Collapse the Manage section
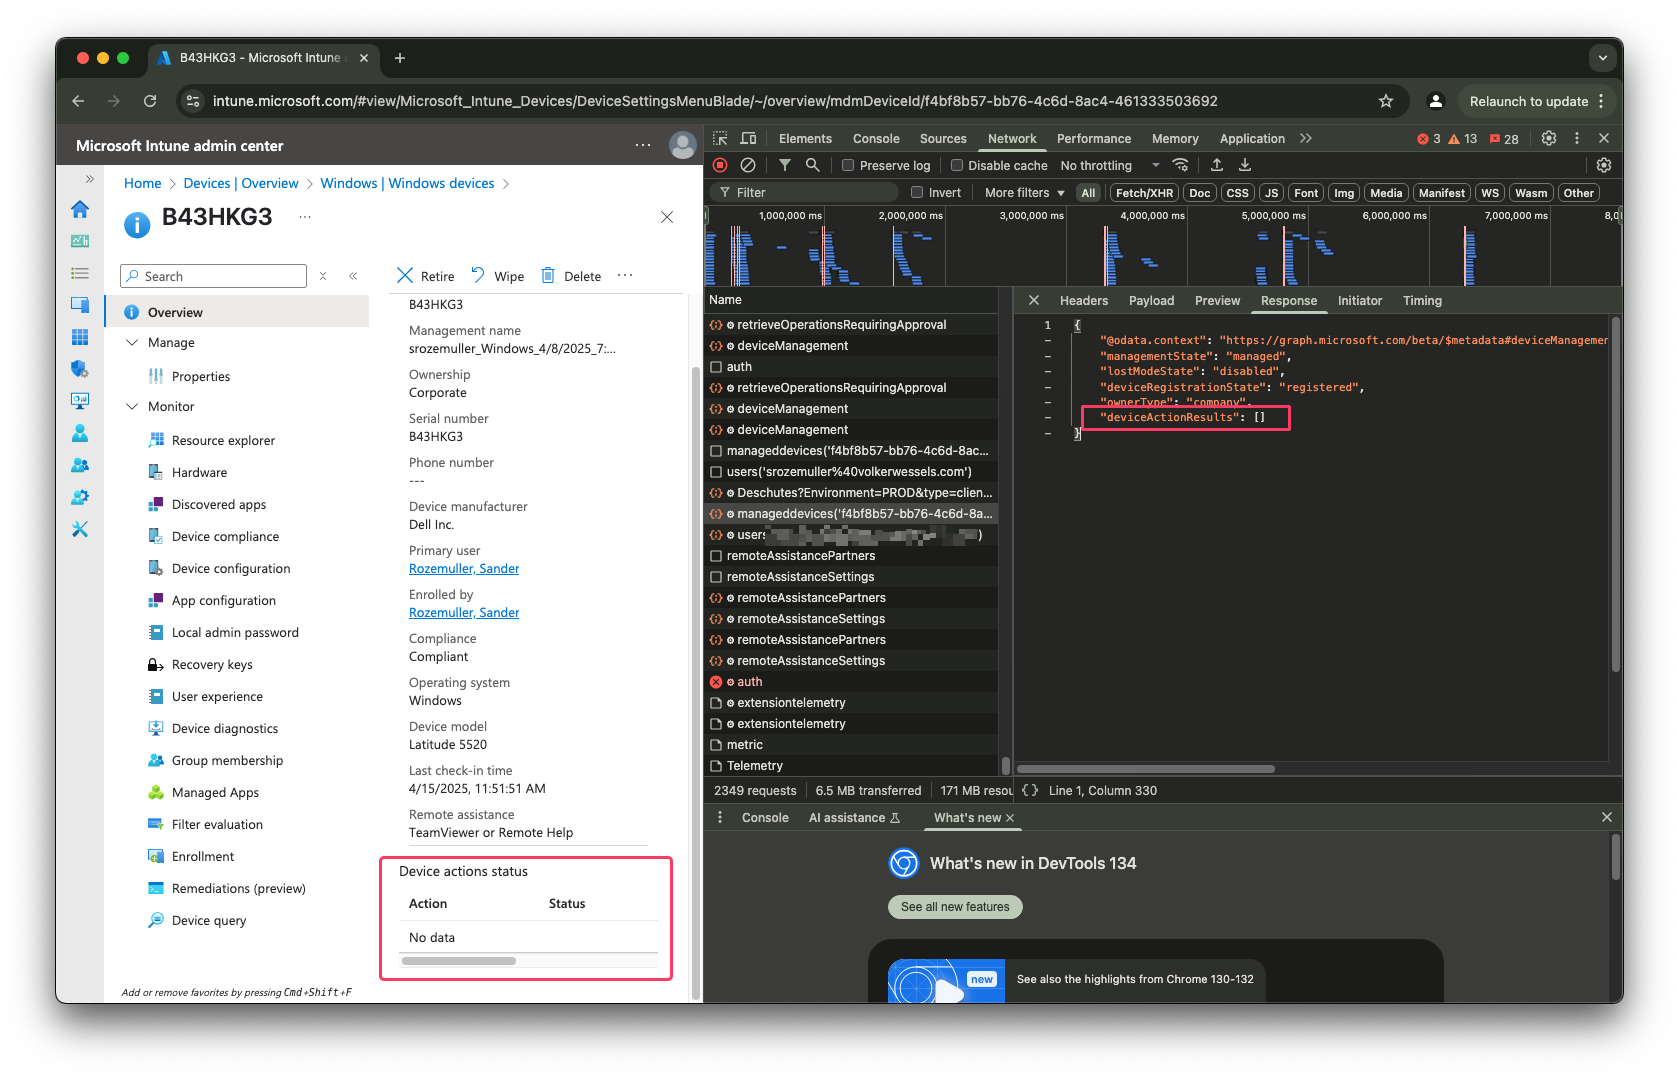The width and height of the screenshot is (1679, 1077). click(132, 342)
